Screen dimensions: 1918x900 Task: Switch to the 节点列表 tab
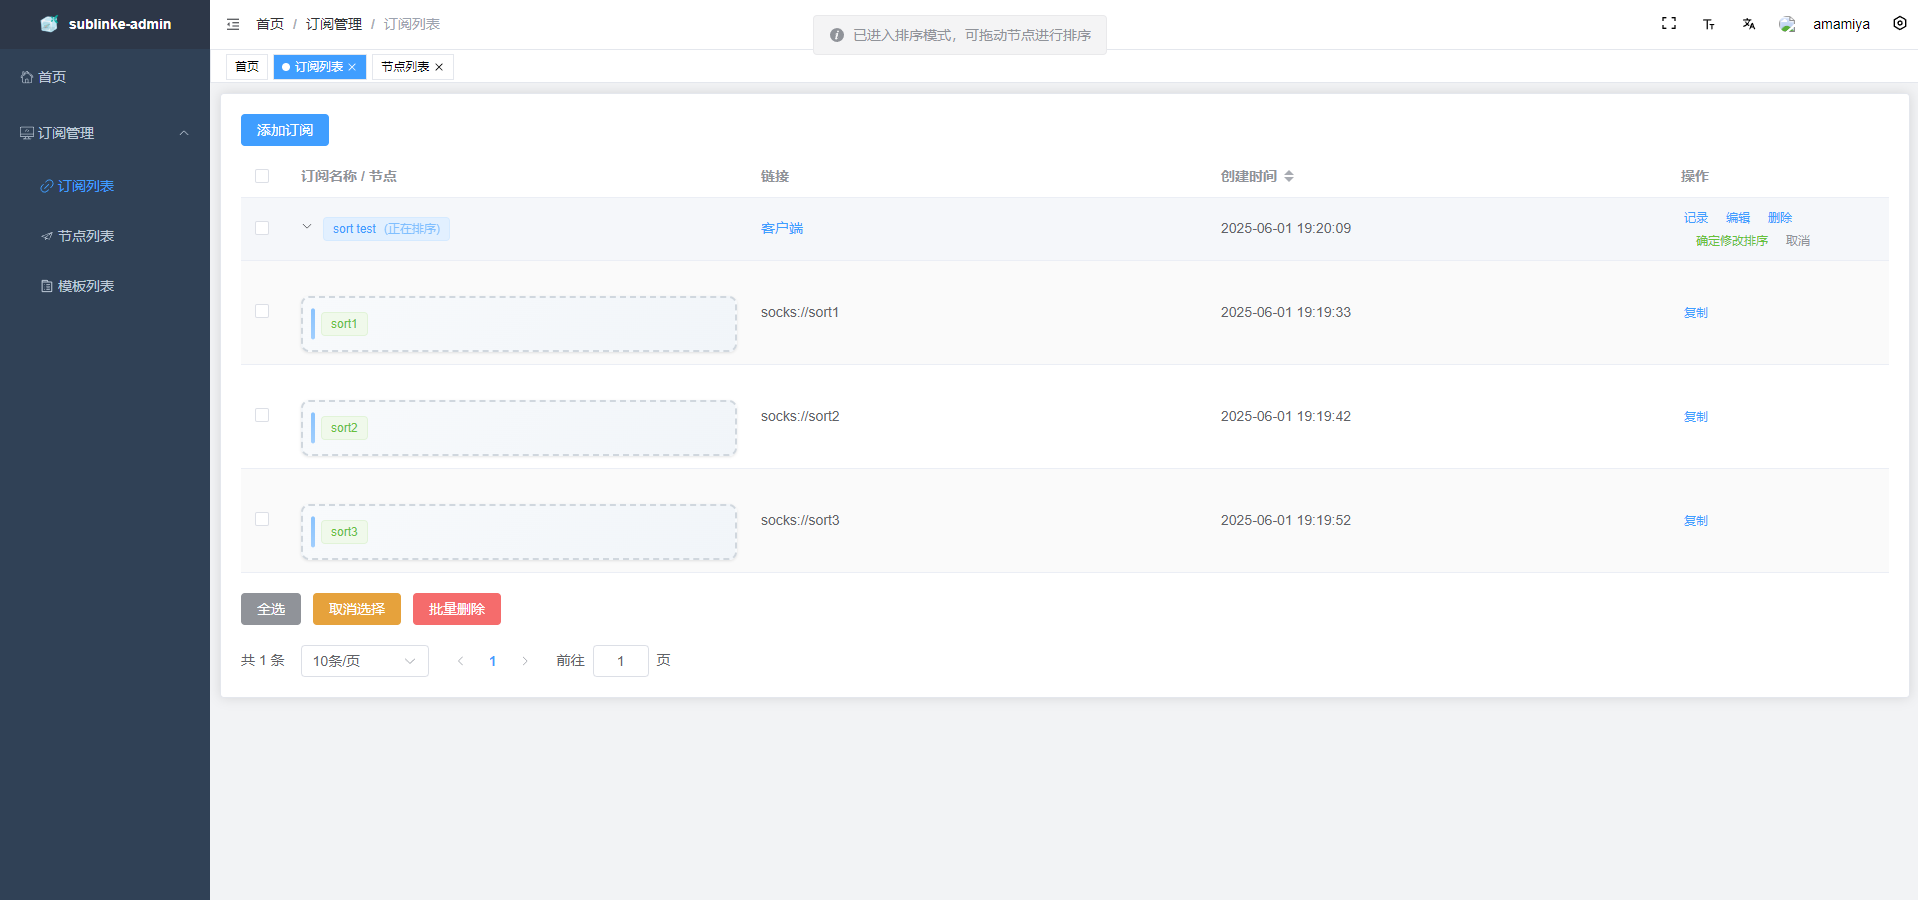point(405,67)
